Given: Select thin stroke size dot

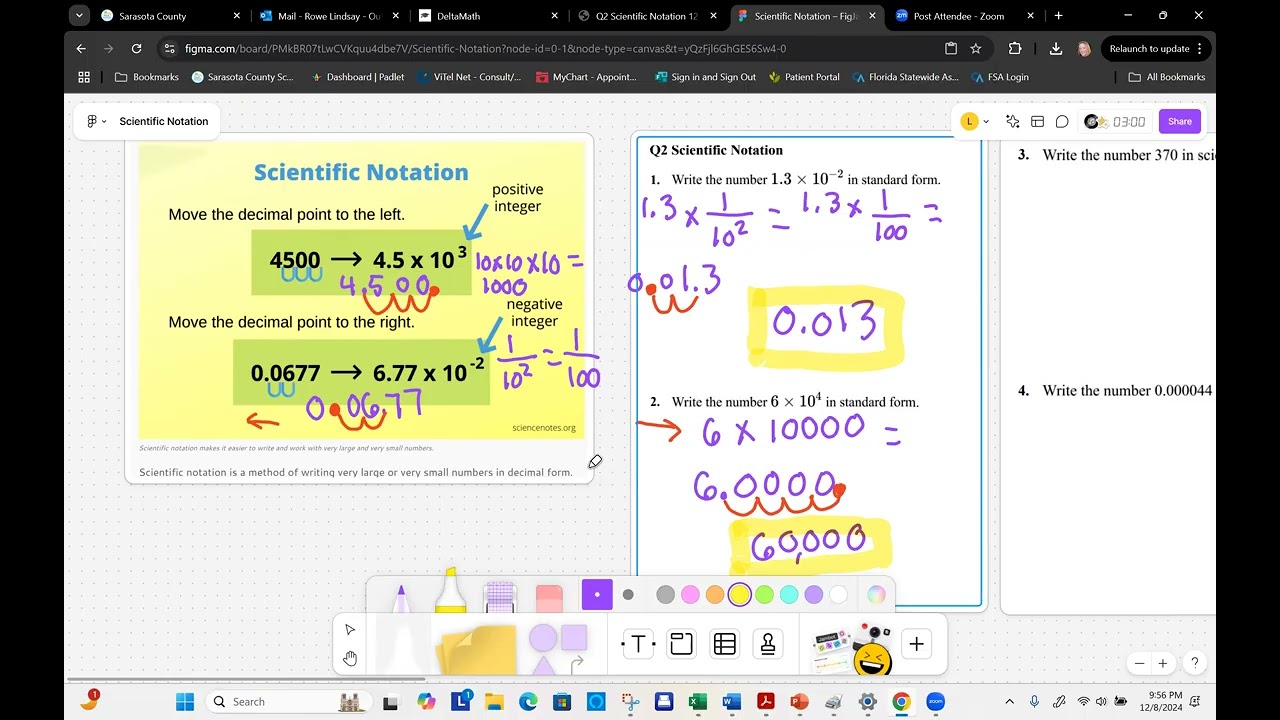Looking at the screenshot, I should click(628, 594).
